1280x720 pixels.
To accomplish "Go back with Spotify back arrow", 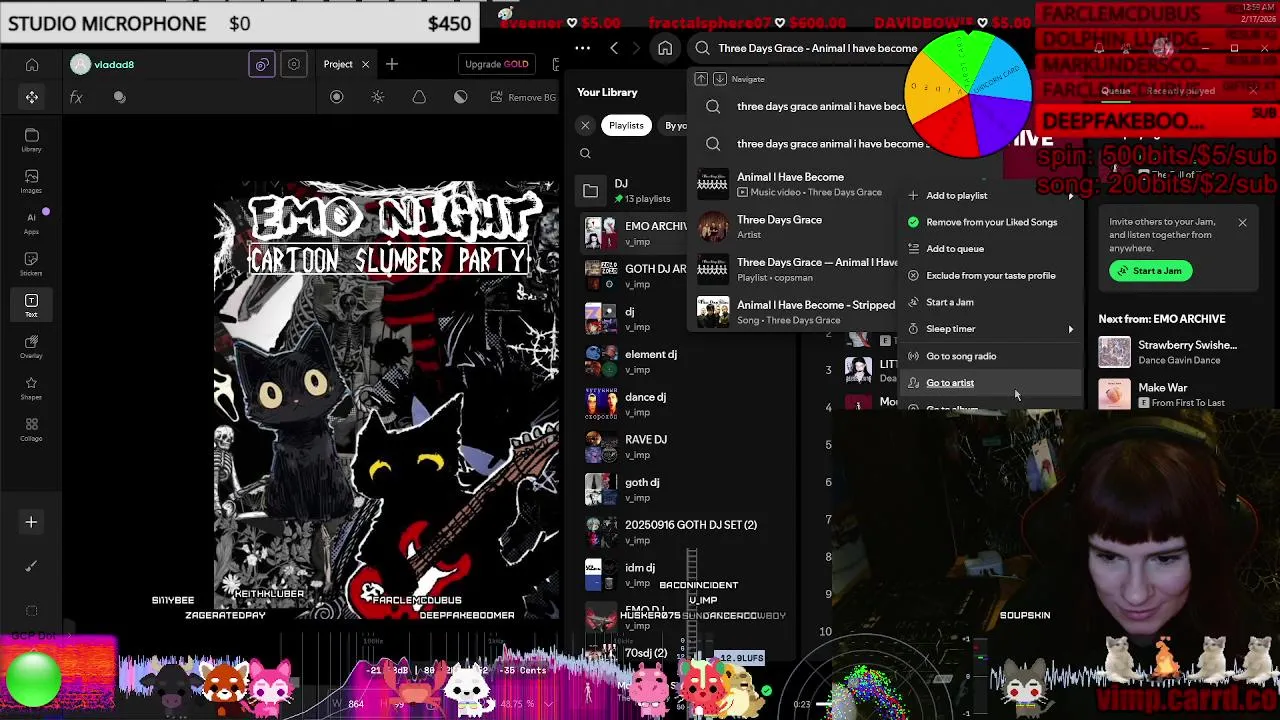I will 614,48.
